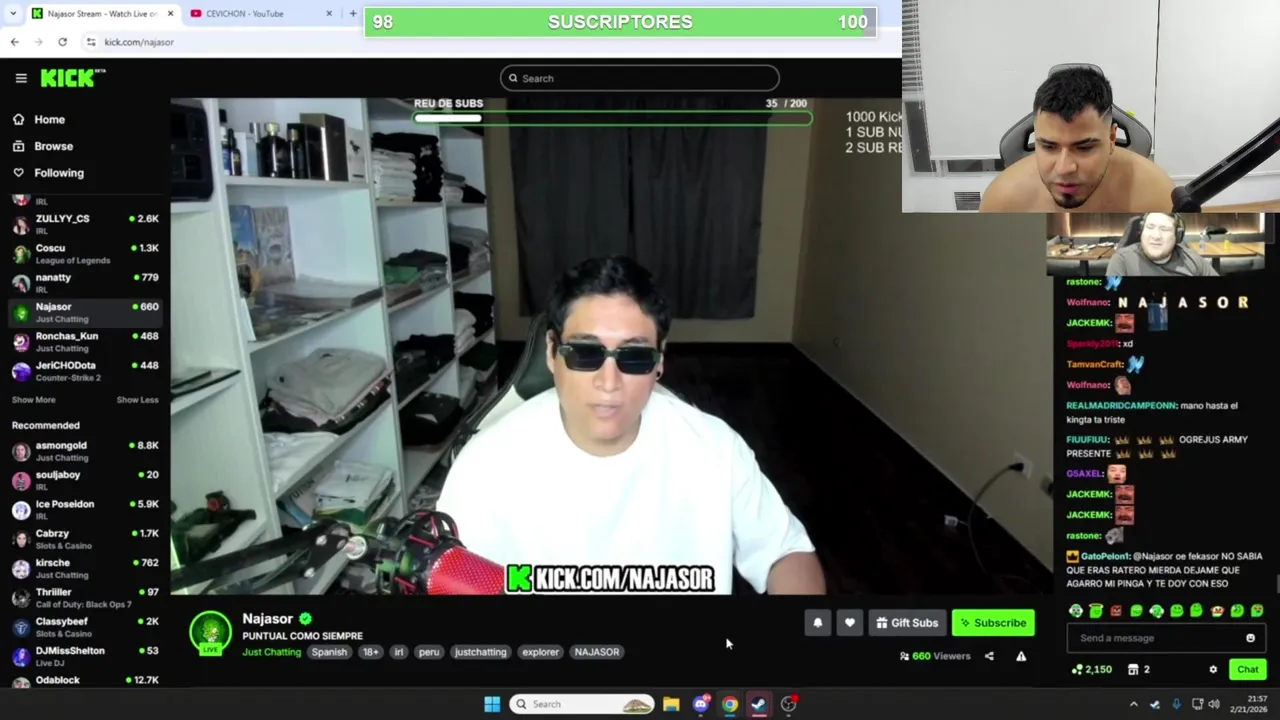
Task: Select Ronchas_Kun channel in sidebar
Action: pos(85,341)
